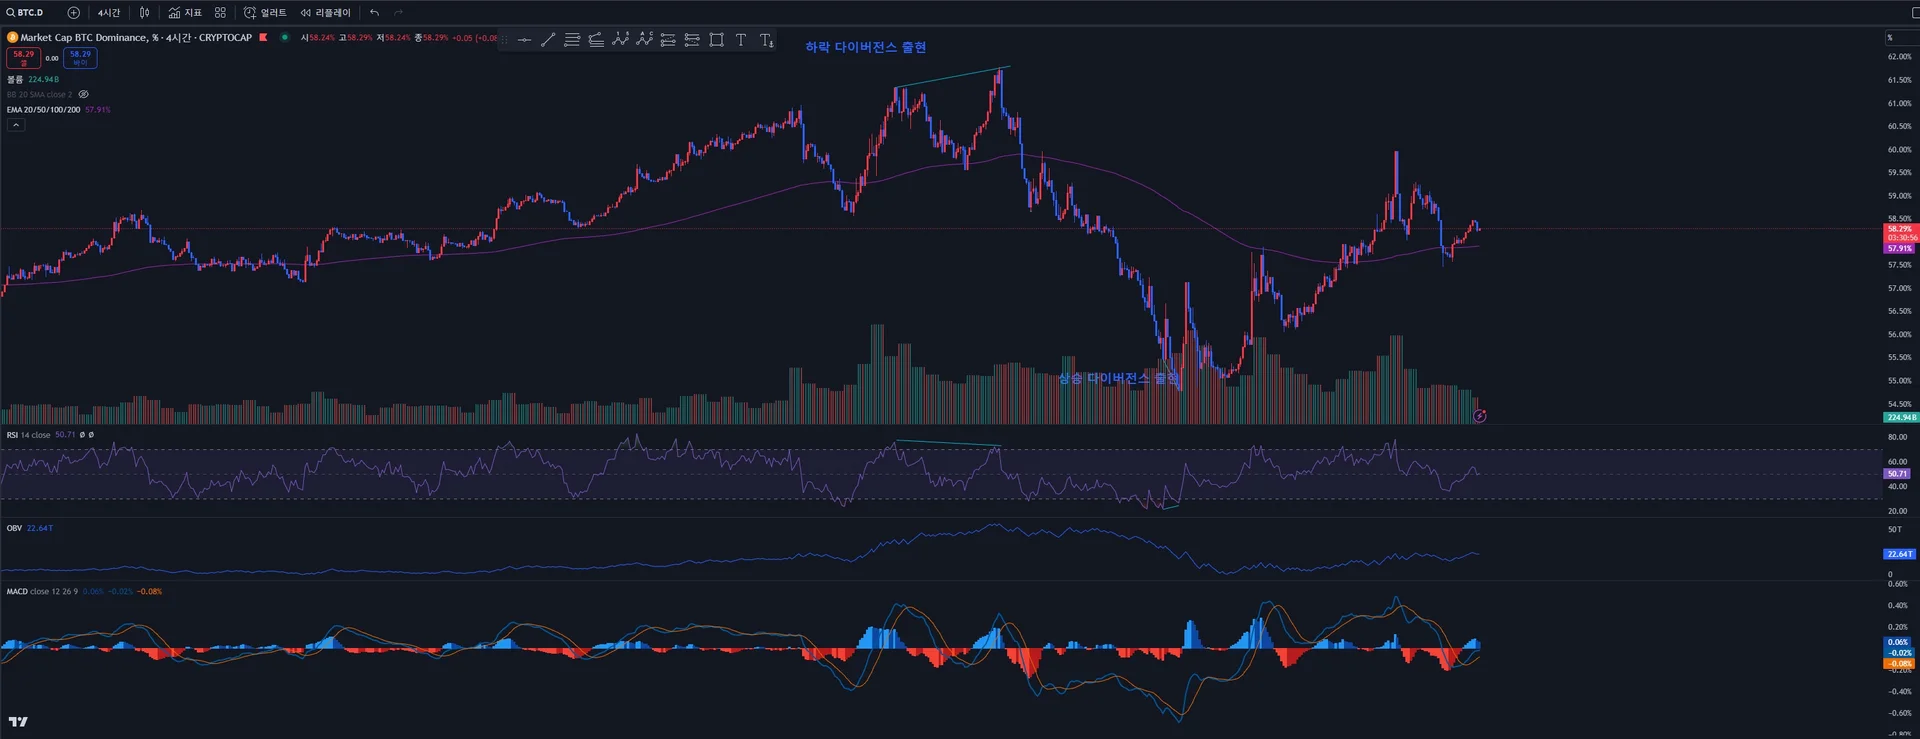Select the EMA 20/50/100/200 indicator label
Screen dimensions: 1920x739
[x=44, y=110]
